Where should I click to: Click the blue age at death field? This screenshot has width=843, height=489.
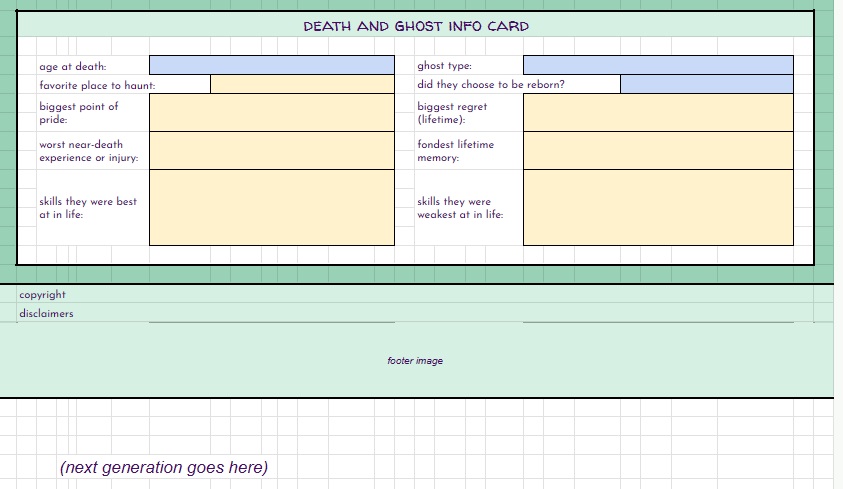pyautogui.click(x=271, y=65)
